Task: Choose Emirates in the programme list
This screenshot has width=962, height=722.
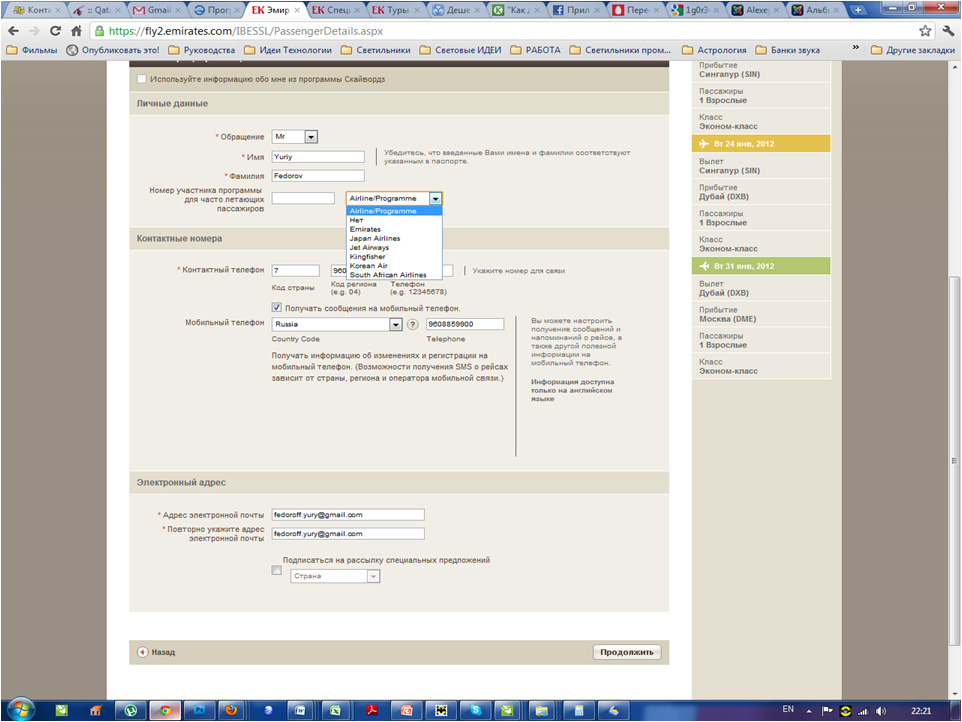Action: click(394, 229)
